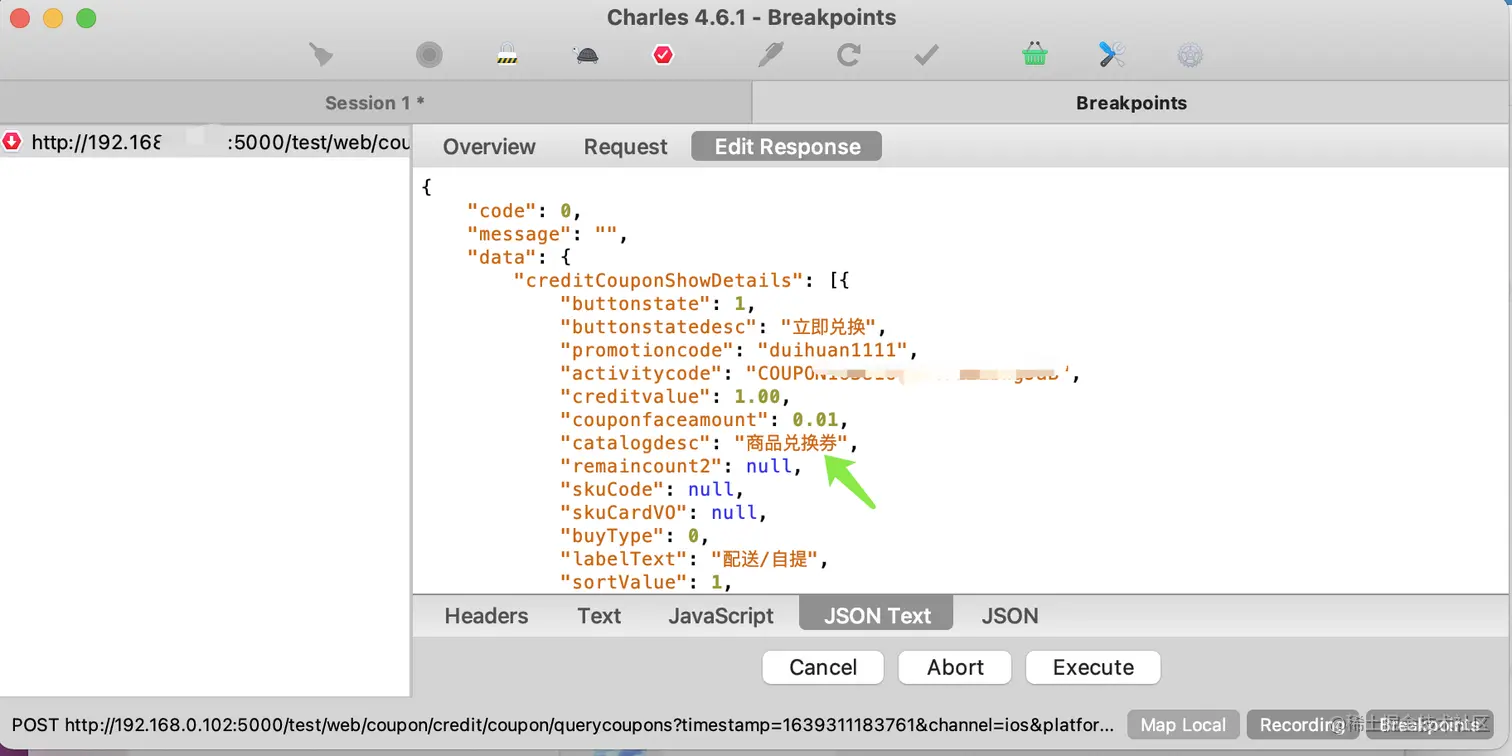Click Map Local in the status bar

click(x=1183, y=725)
